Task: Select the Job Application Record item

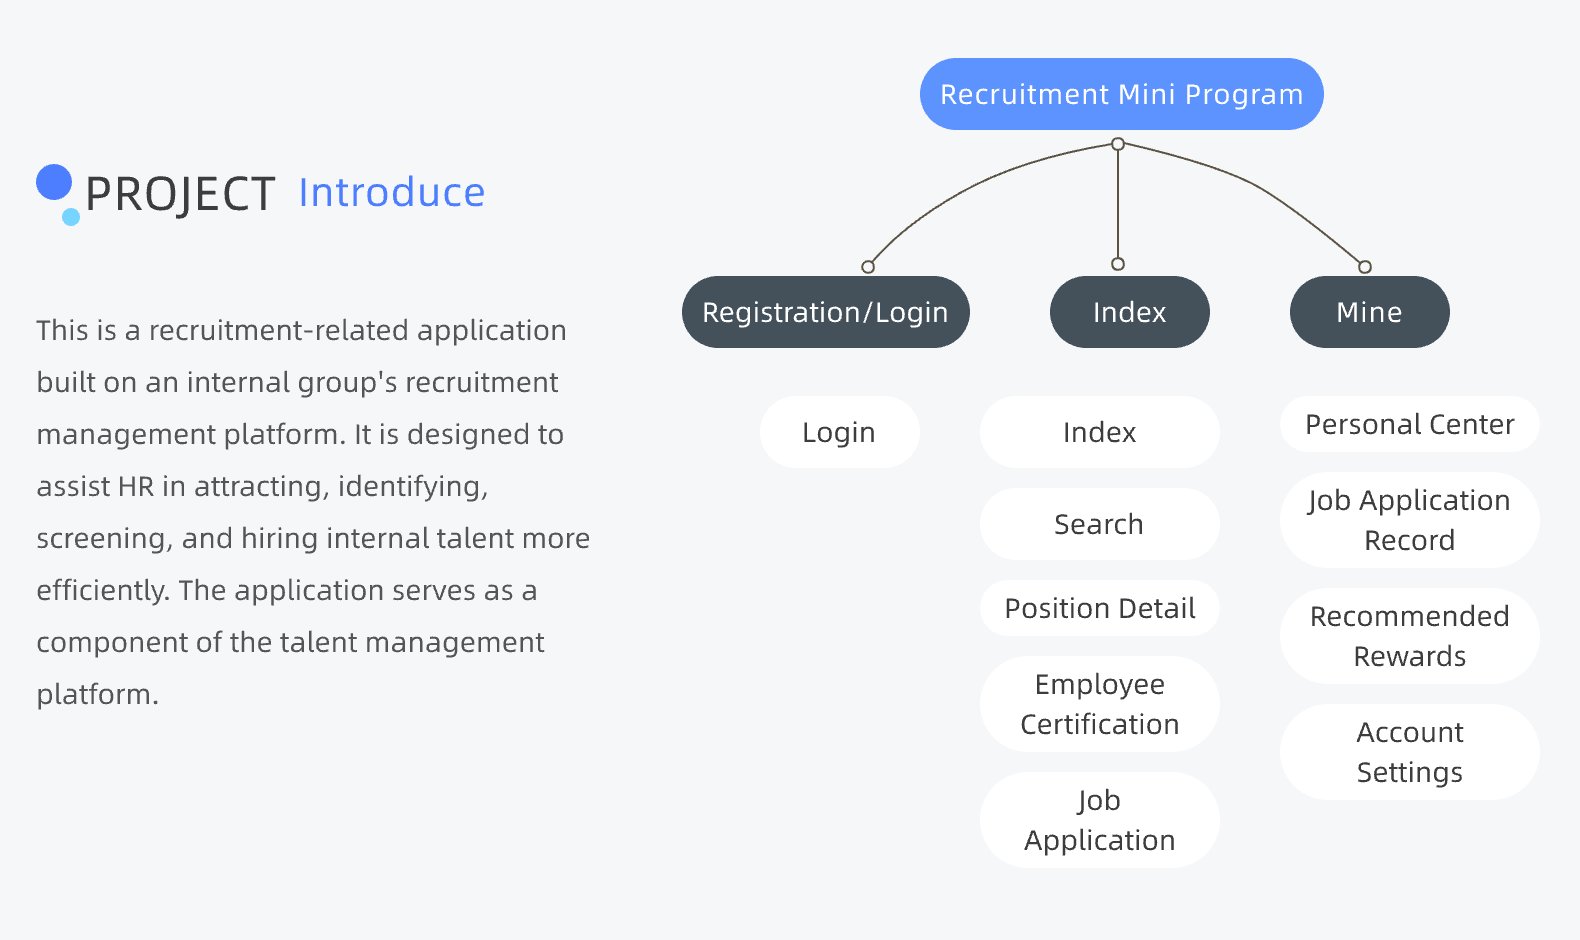Action: tap(1409, 520)
